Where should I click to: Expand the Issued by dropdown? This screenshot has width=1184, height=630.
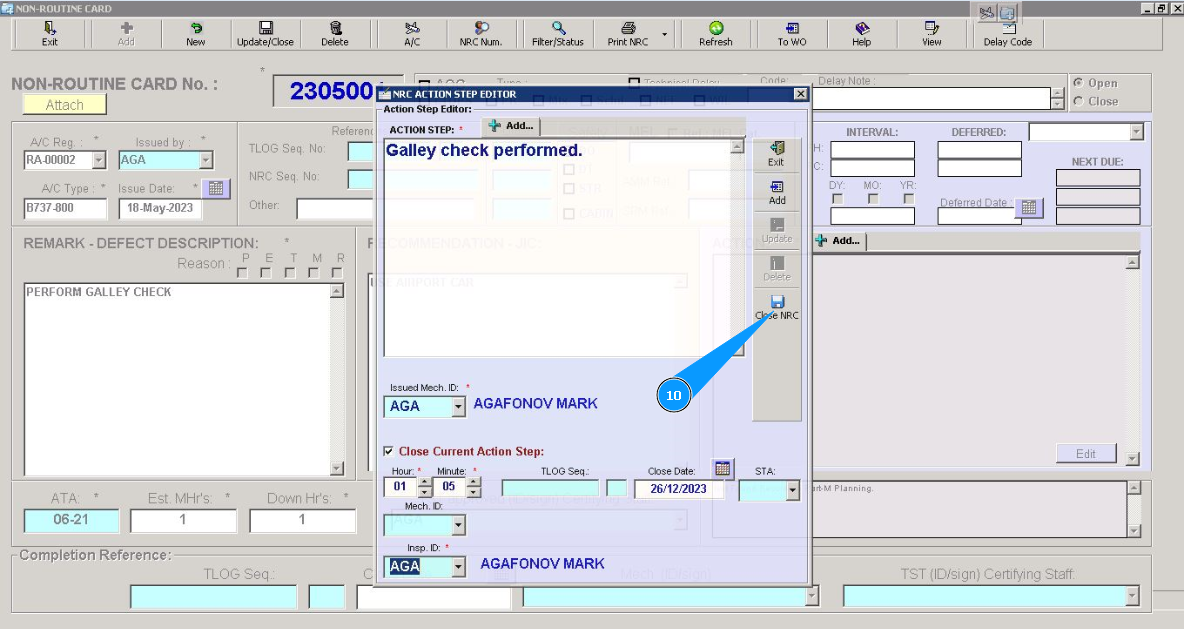(x=206, y=160)
